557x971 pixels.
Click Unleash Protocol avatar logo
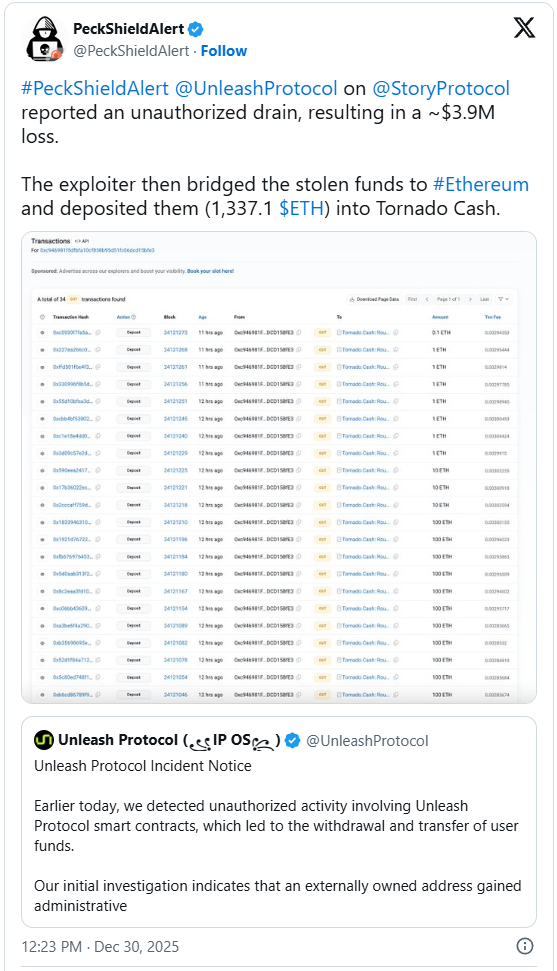click(44, 740)
